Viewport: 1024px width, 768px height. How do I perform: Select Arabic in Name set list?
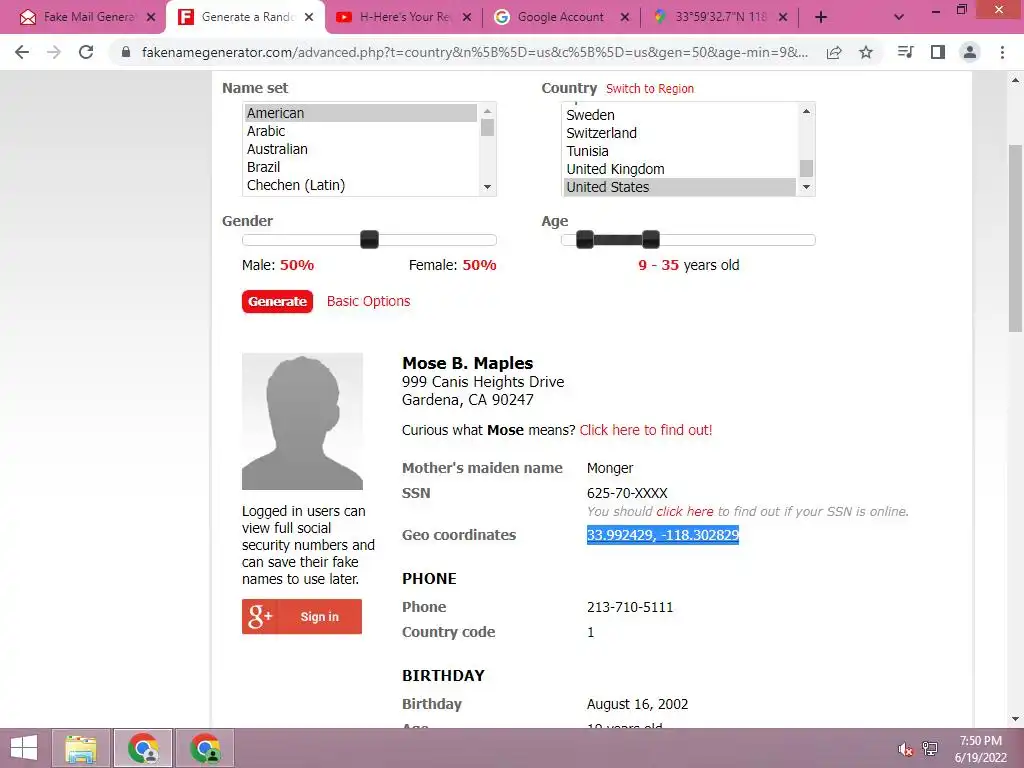pyautogui.click(x=360, y=131)
